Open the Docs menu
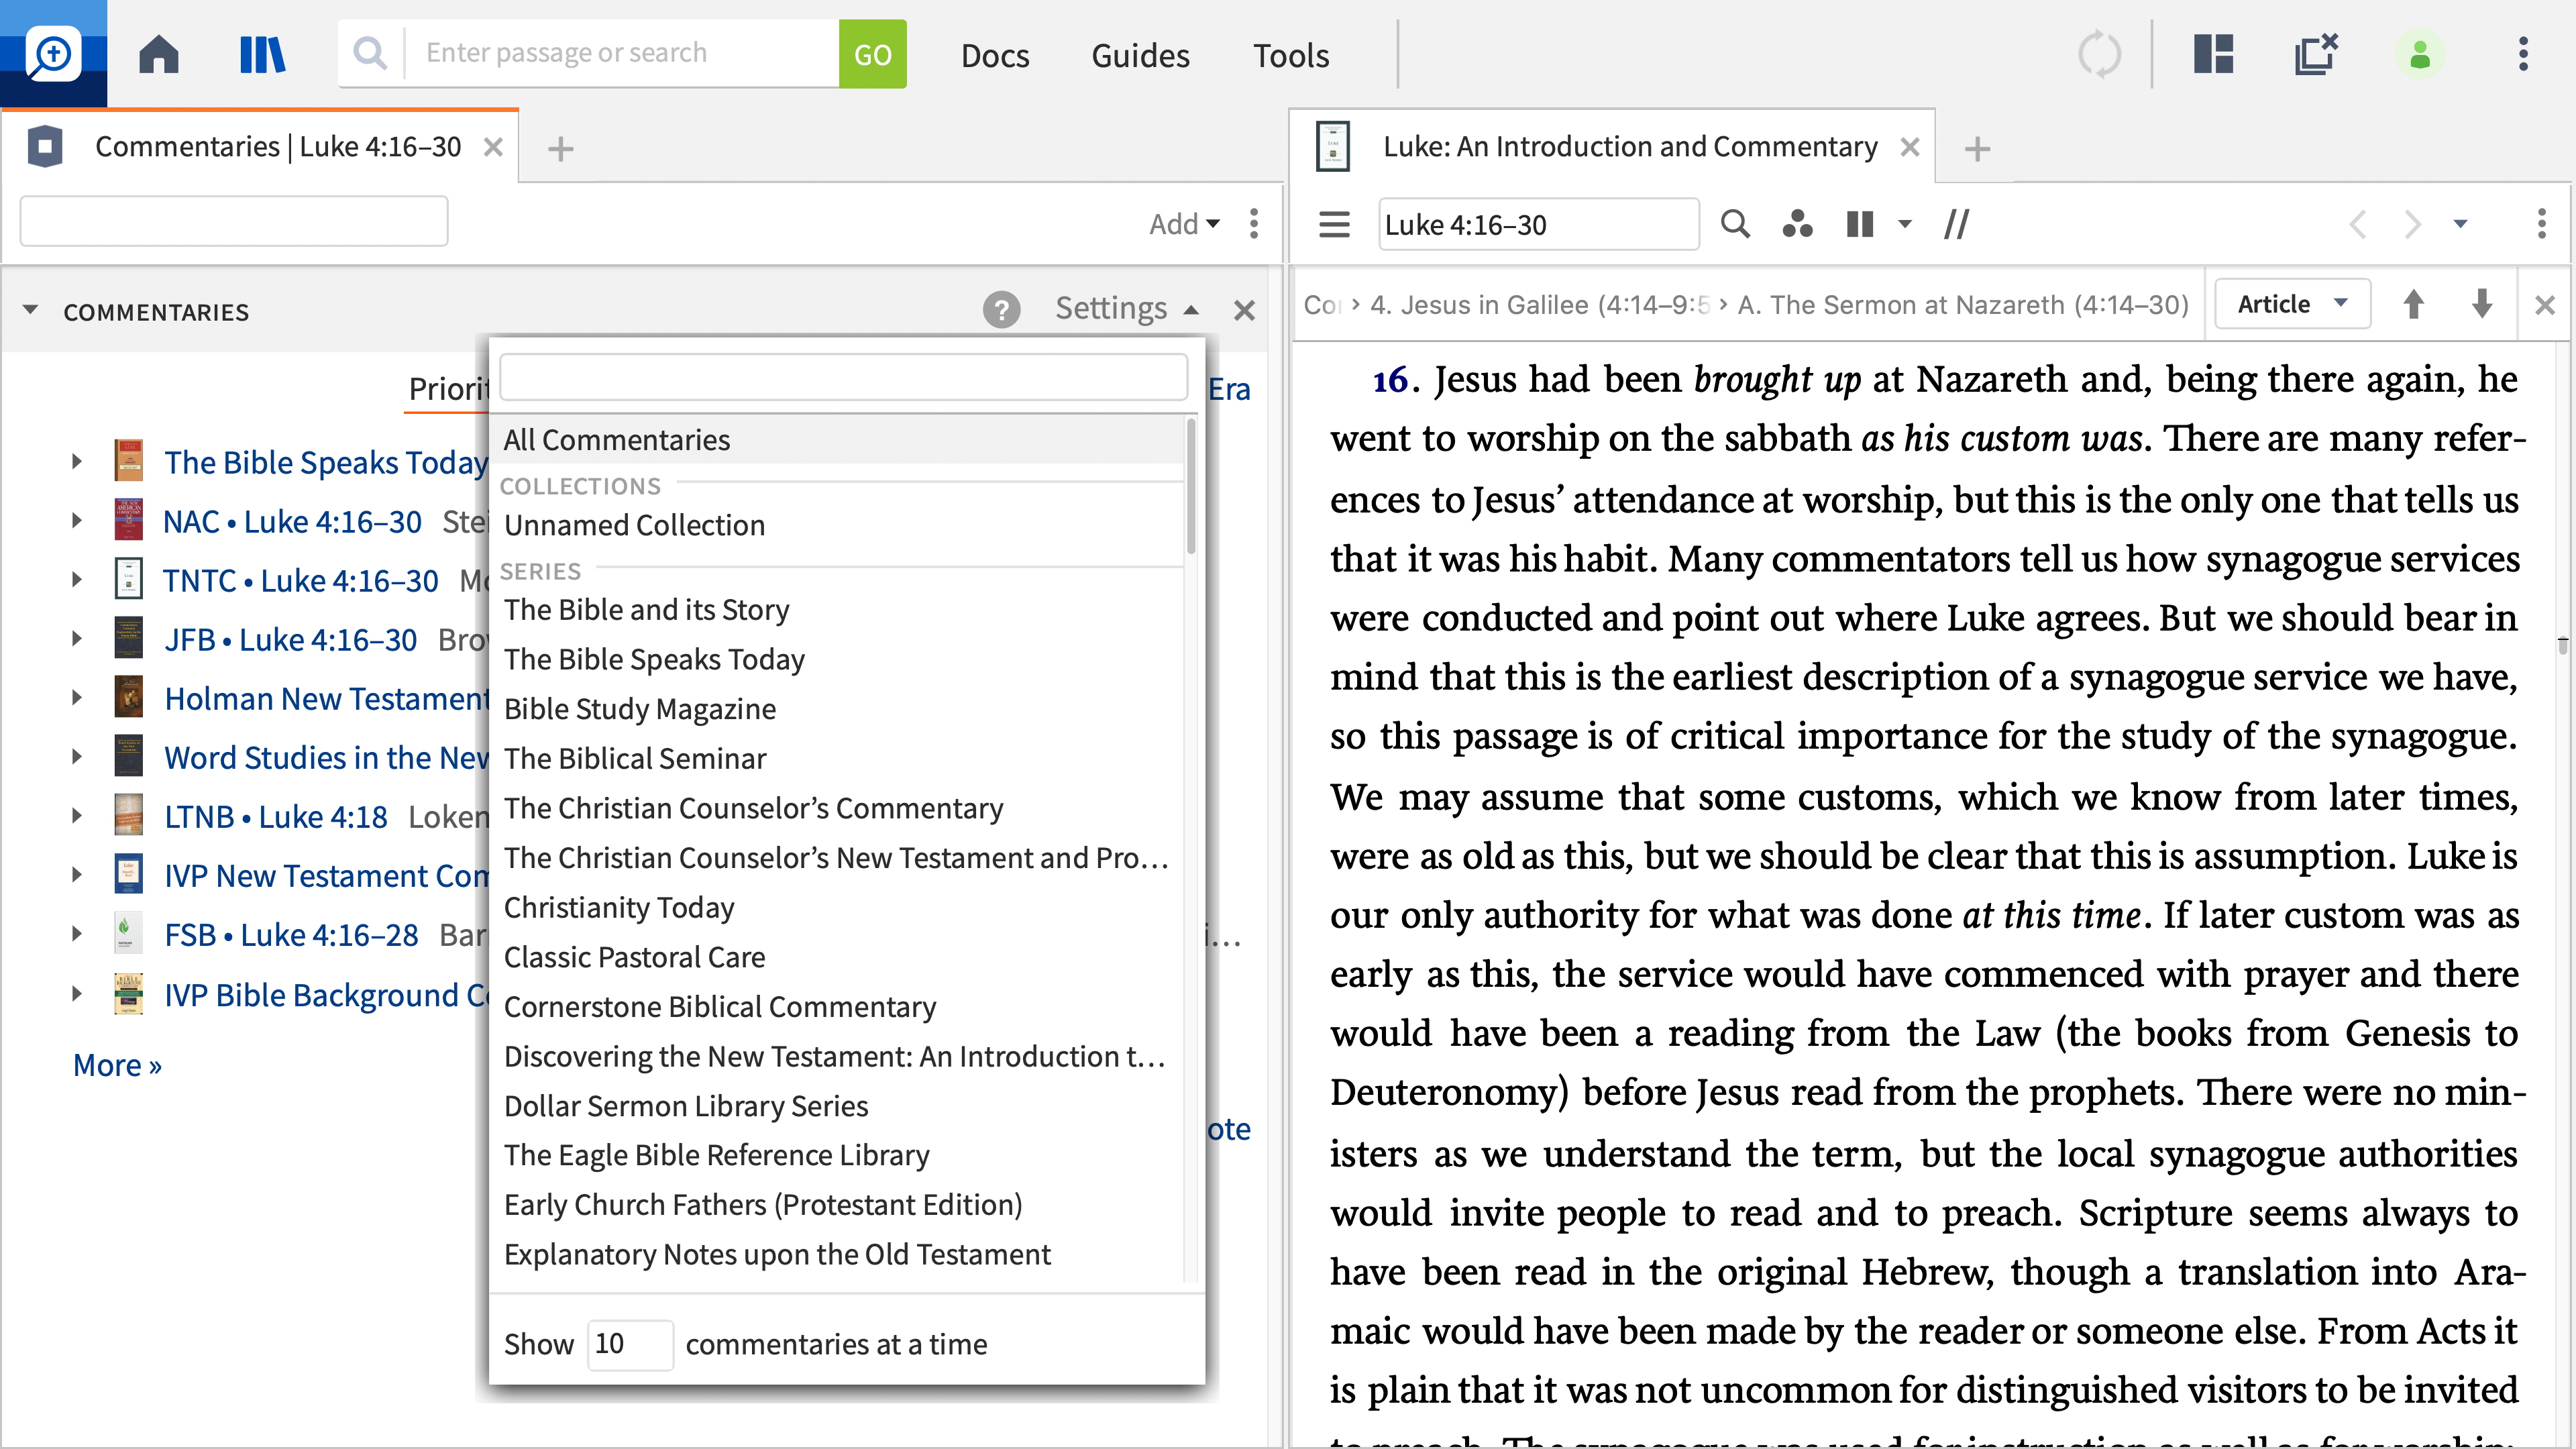The width and height of the screenshot is (2576, 1449). [x=995, y=55]
